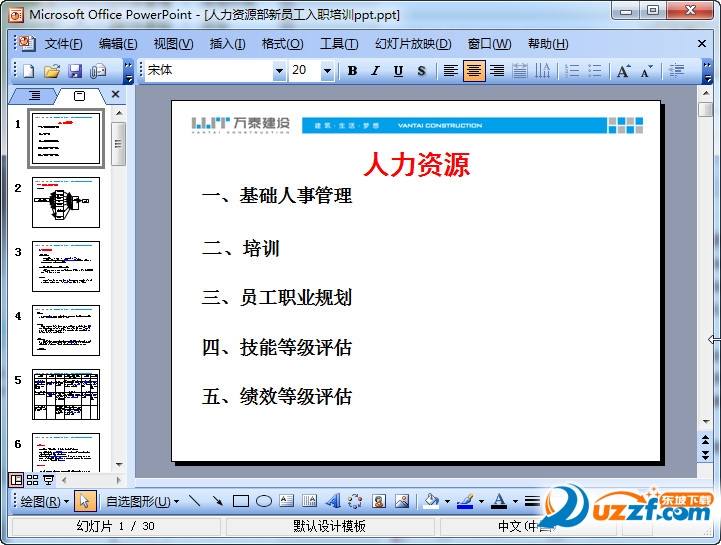Apply Font Color A button

[500, 501]
